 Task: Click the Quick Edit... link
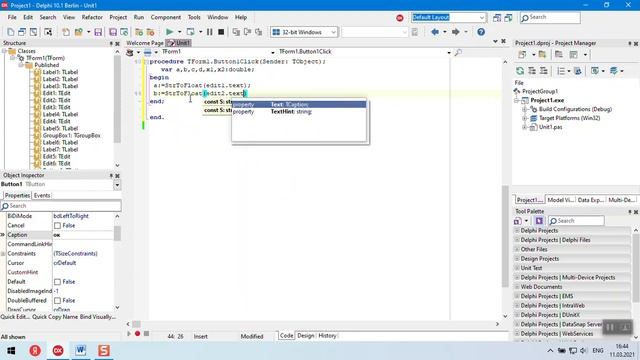pos(15,317)
